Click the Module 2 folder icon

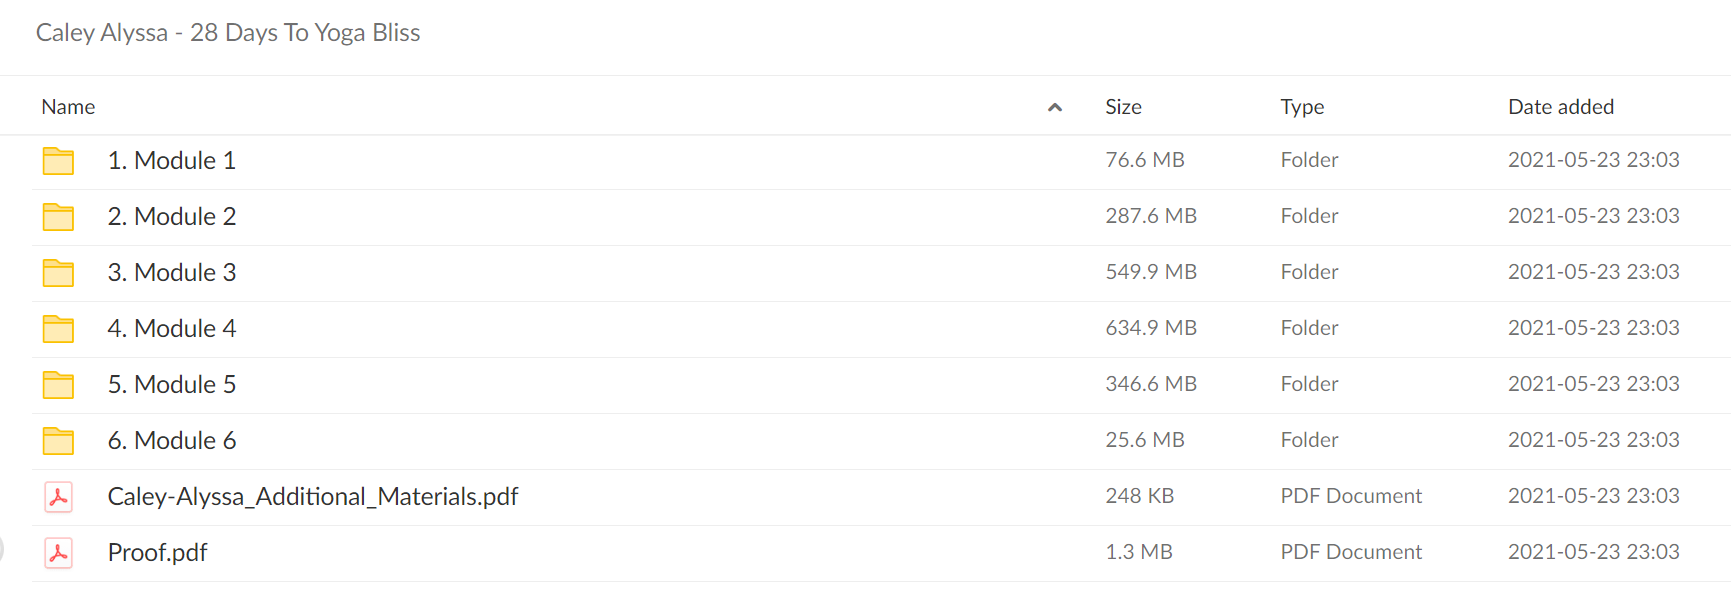click(x=58, y=217)
